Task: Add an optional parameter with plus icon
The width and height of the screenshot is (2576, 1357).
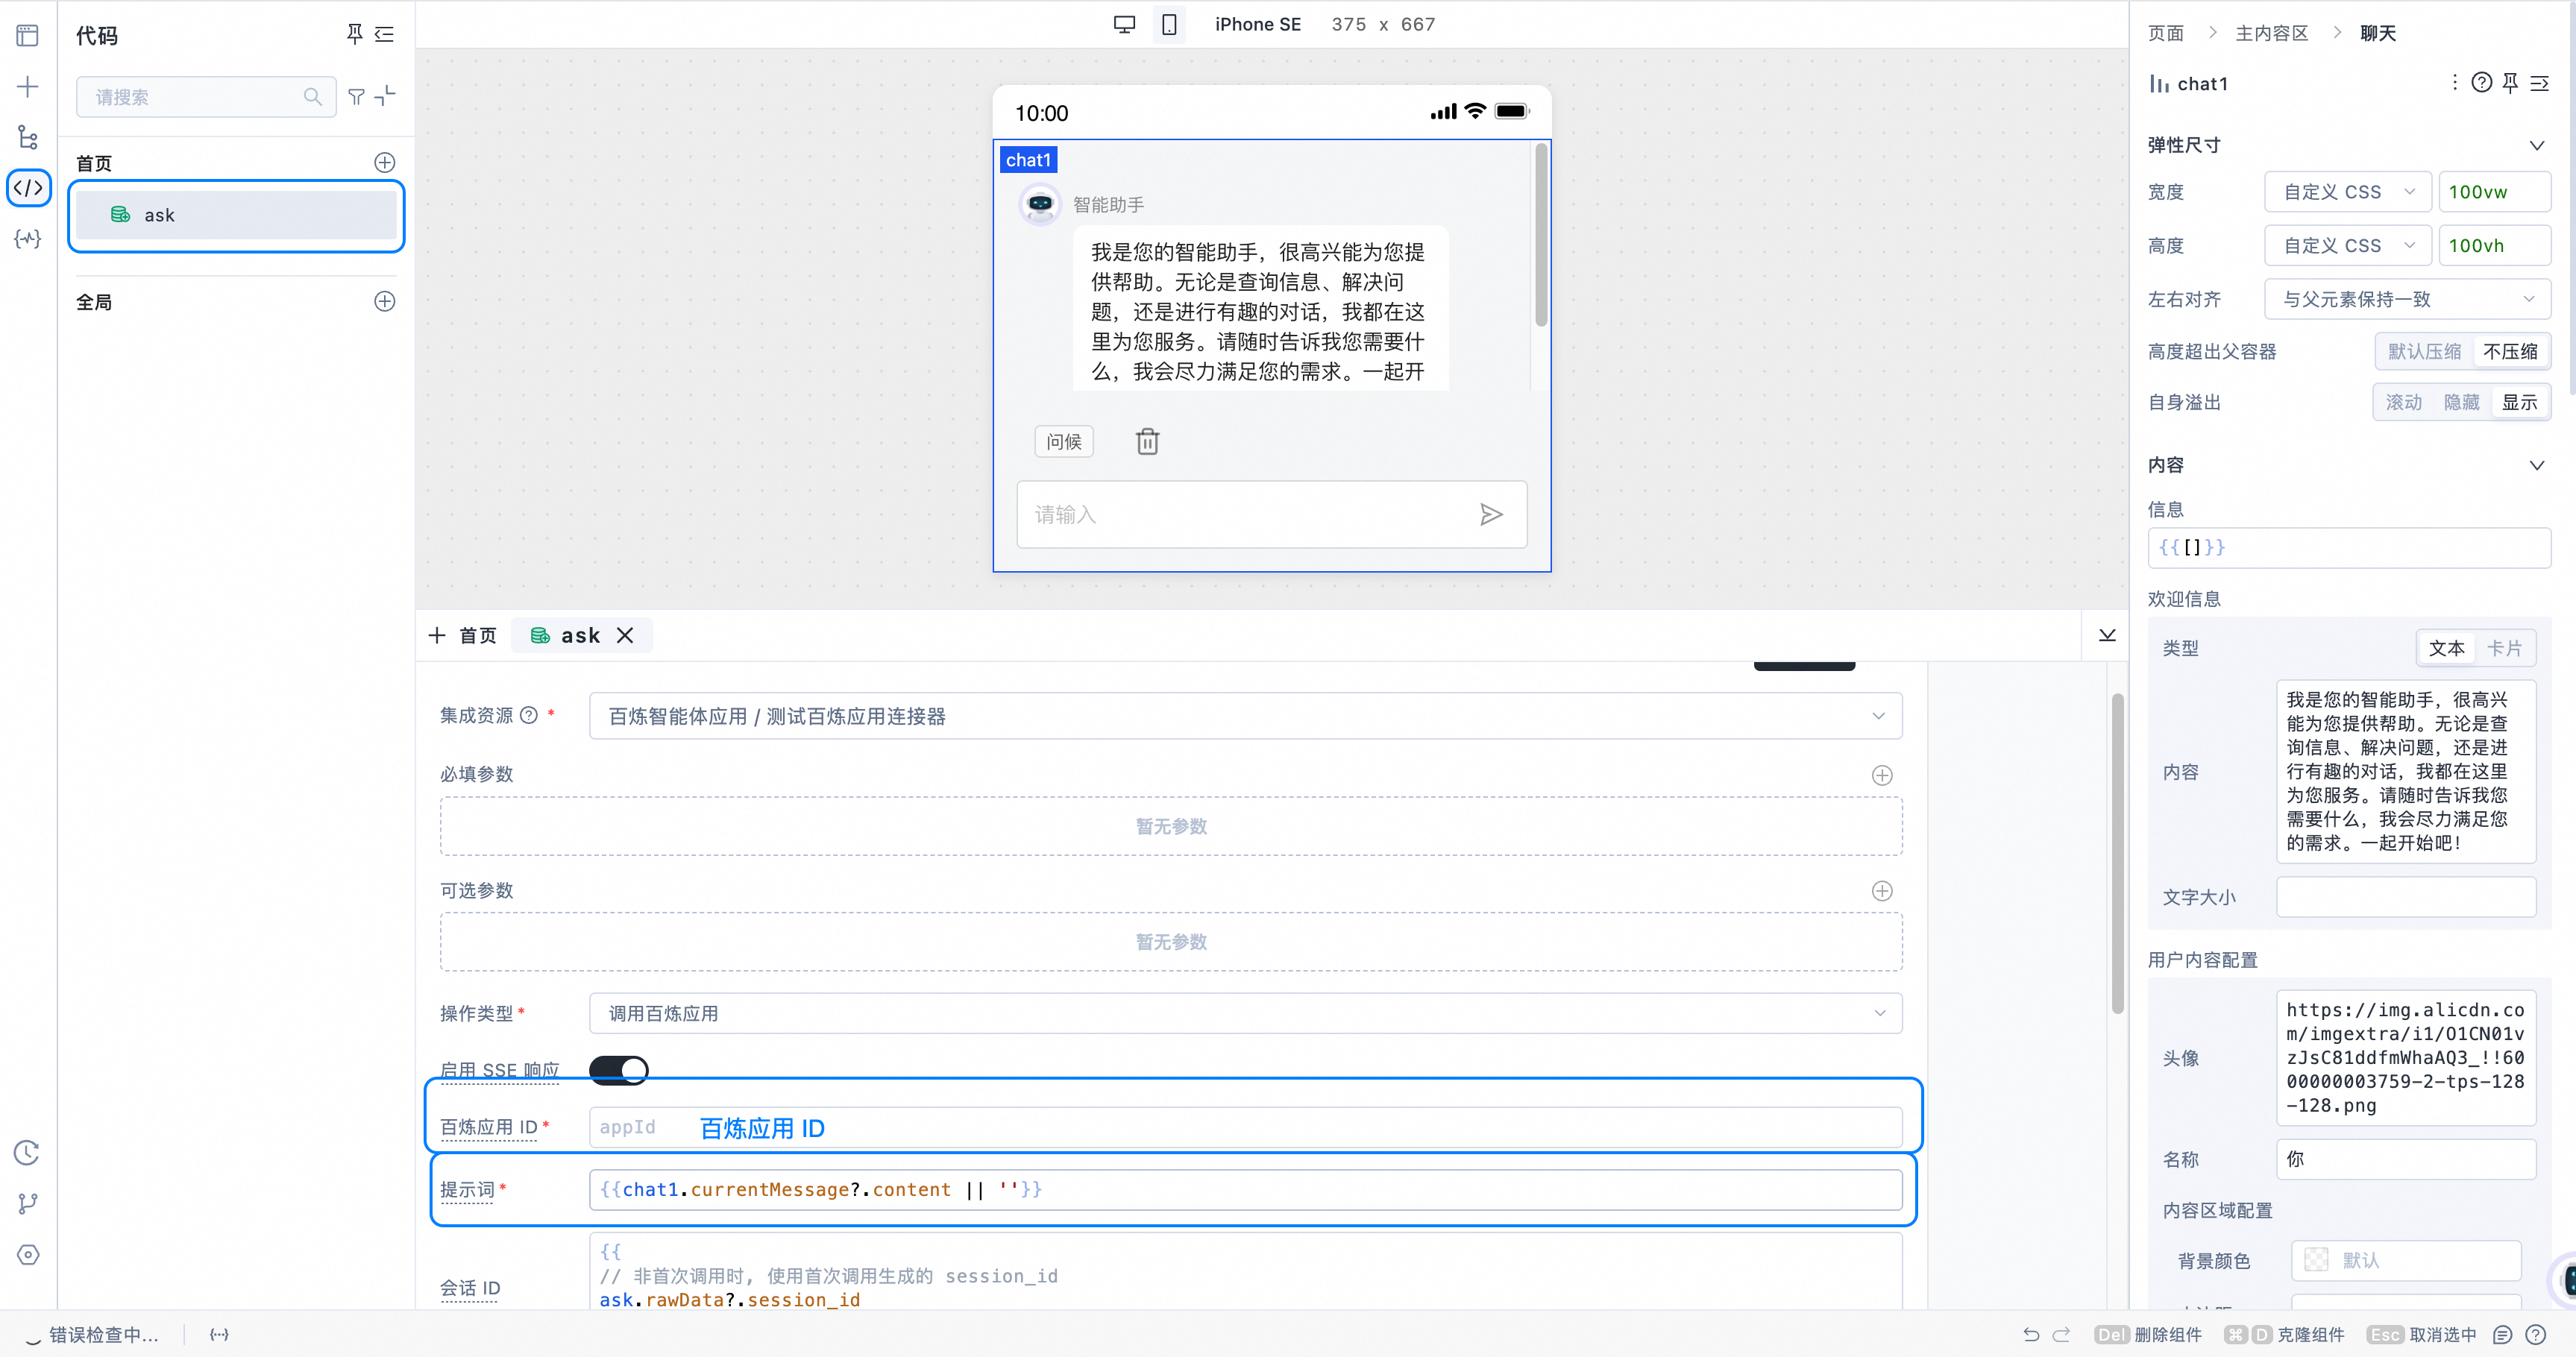Action: click(1882, 891)
